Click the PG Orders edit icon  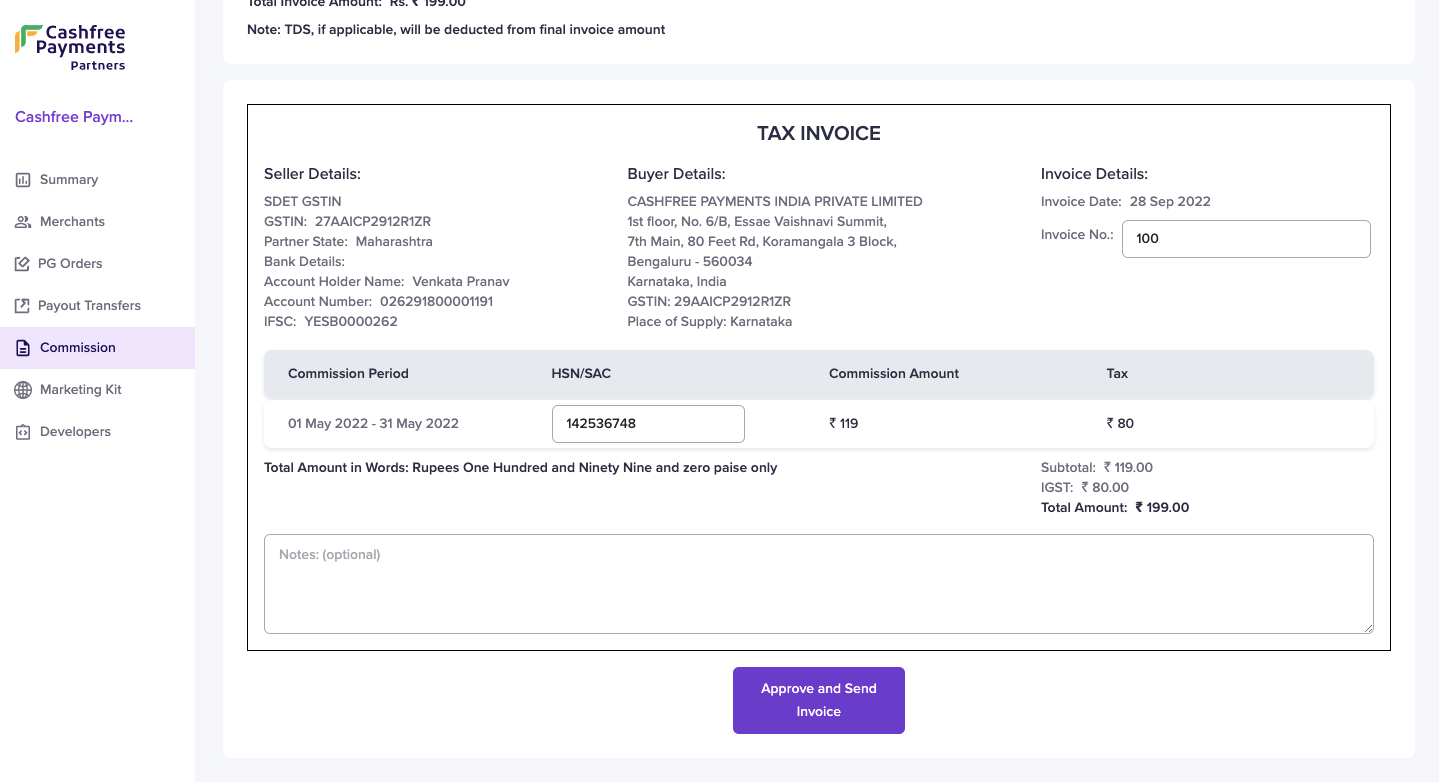[22, 264]
